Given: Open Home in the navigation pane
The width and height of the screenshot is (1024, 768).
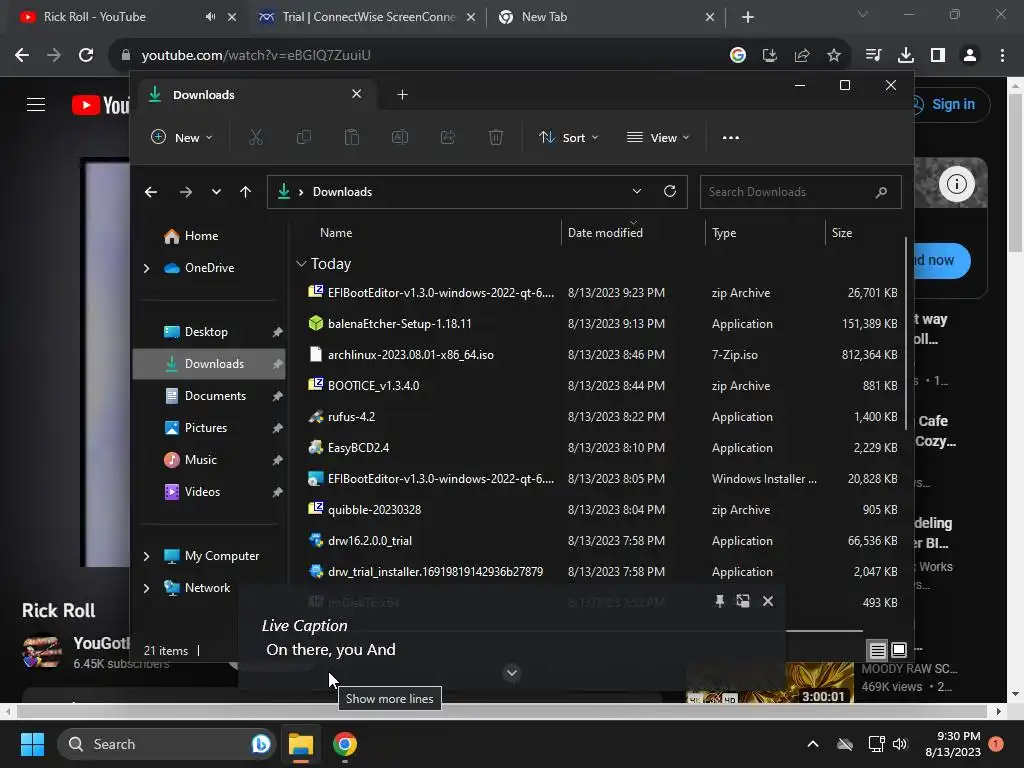Looking at the screenshot, I should coord(201,236).
